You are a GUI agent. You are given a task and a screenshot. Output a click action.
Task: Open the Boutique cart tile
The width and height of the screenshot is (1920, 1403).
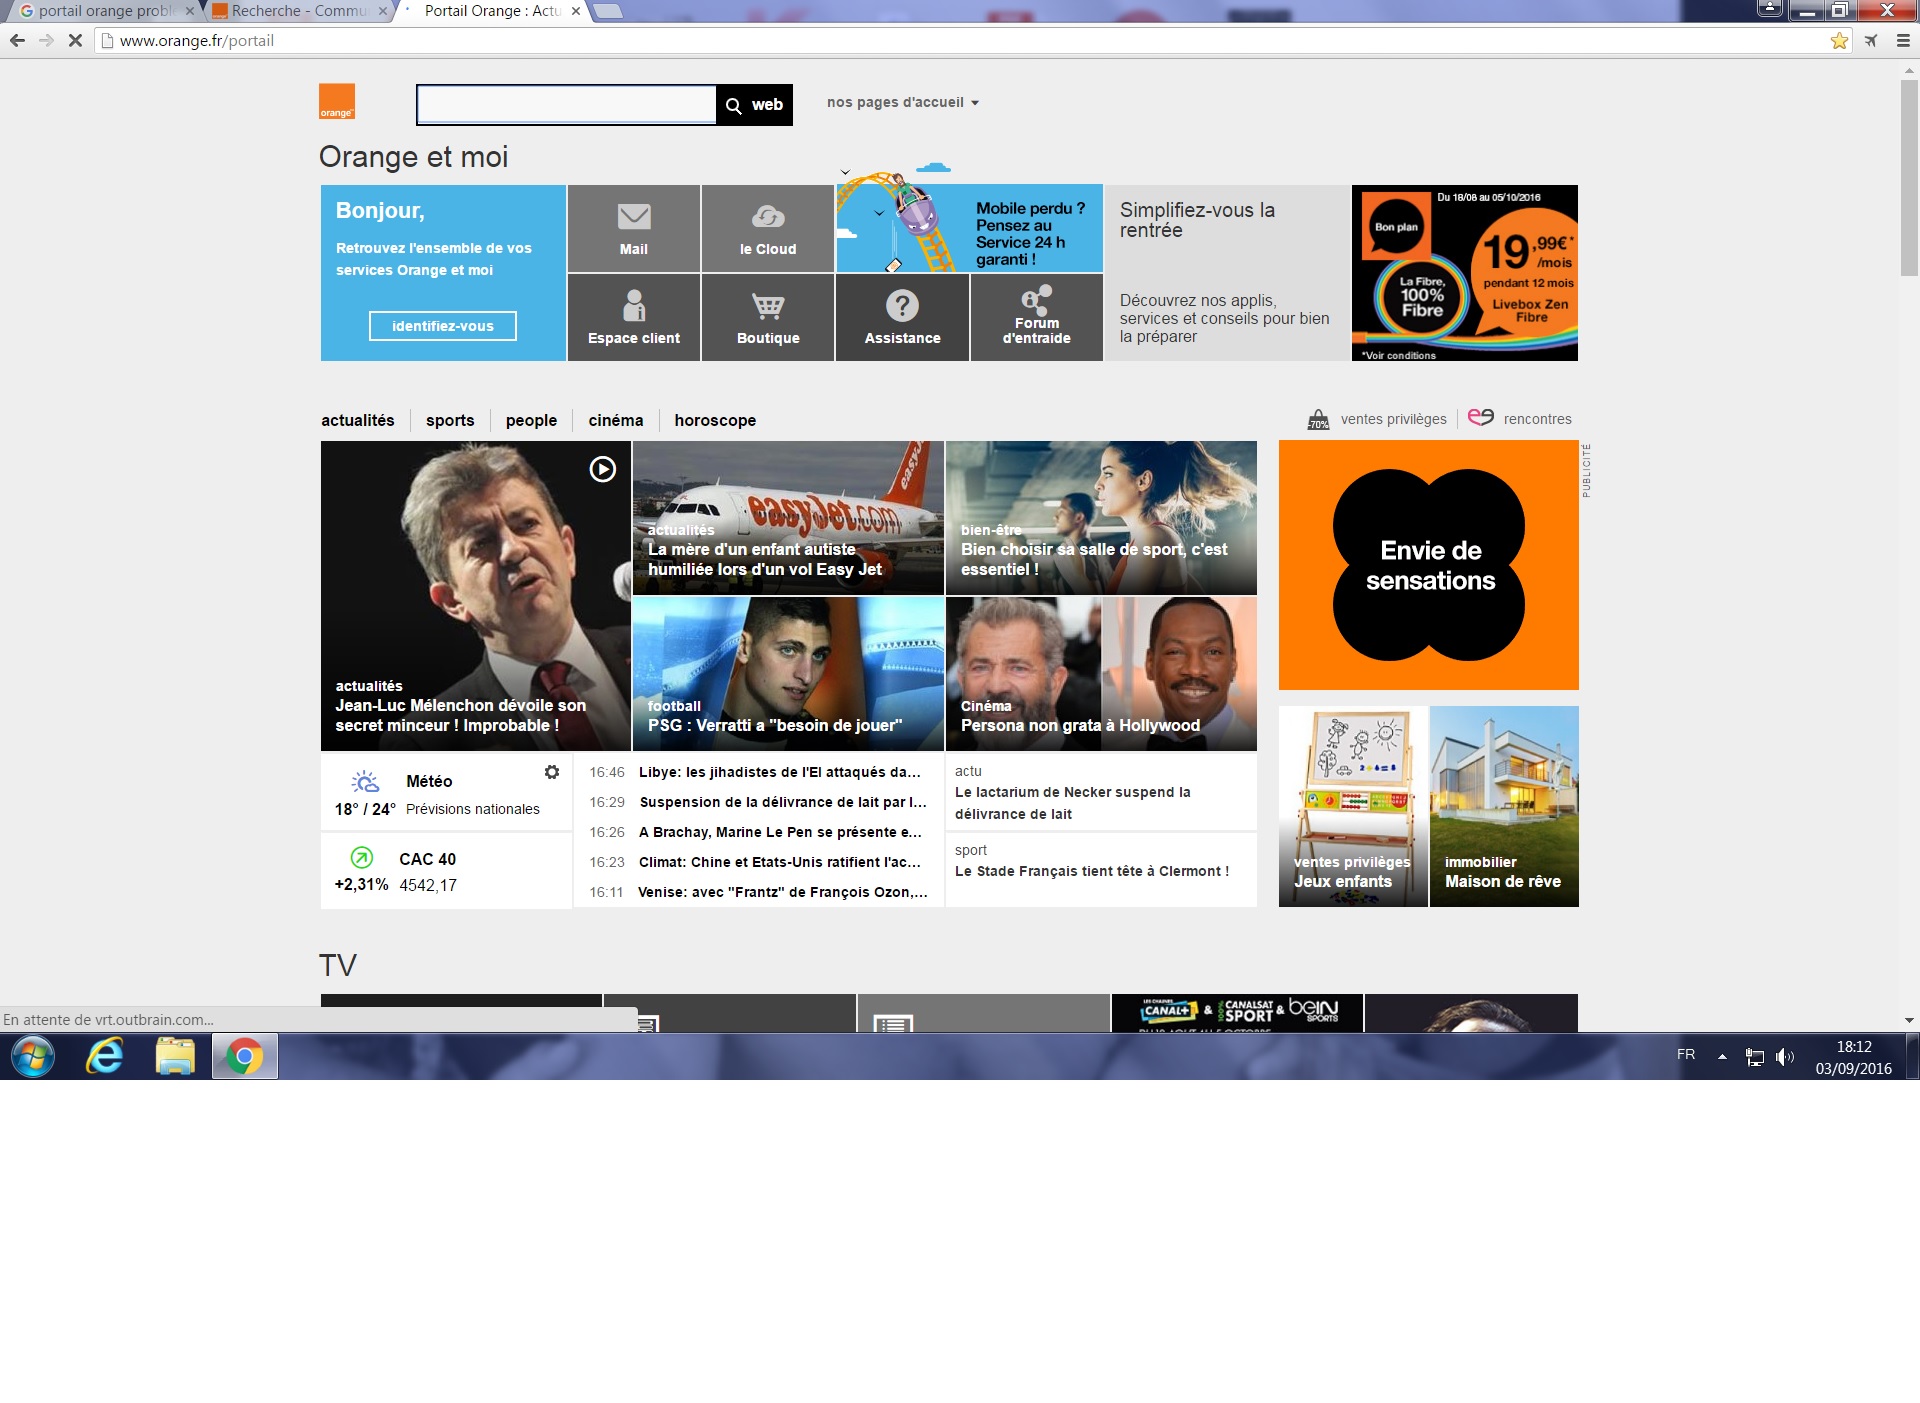point(768,317)
